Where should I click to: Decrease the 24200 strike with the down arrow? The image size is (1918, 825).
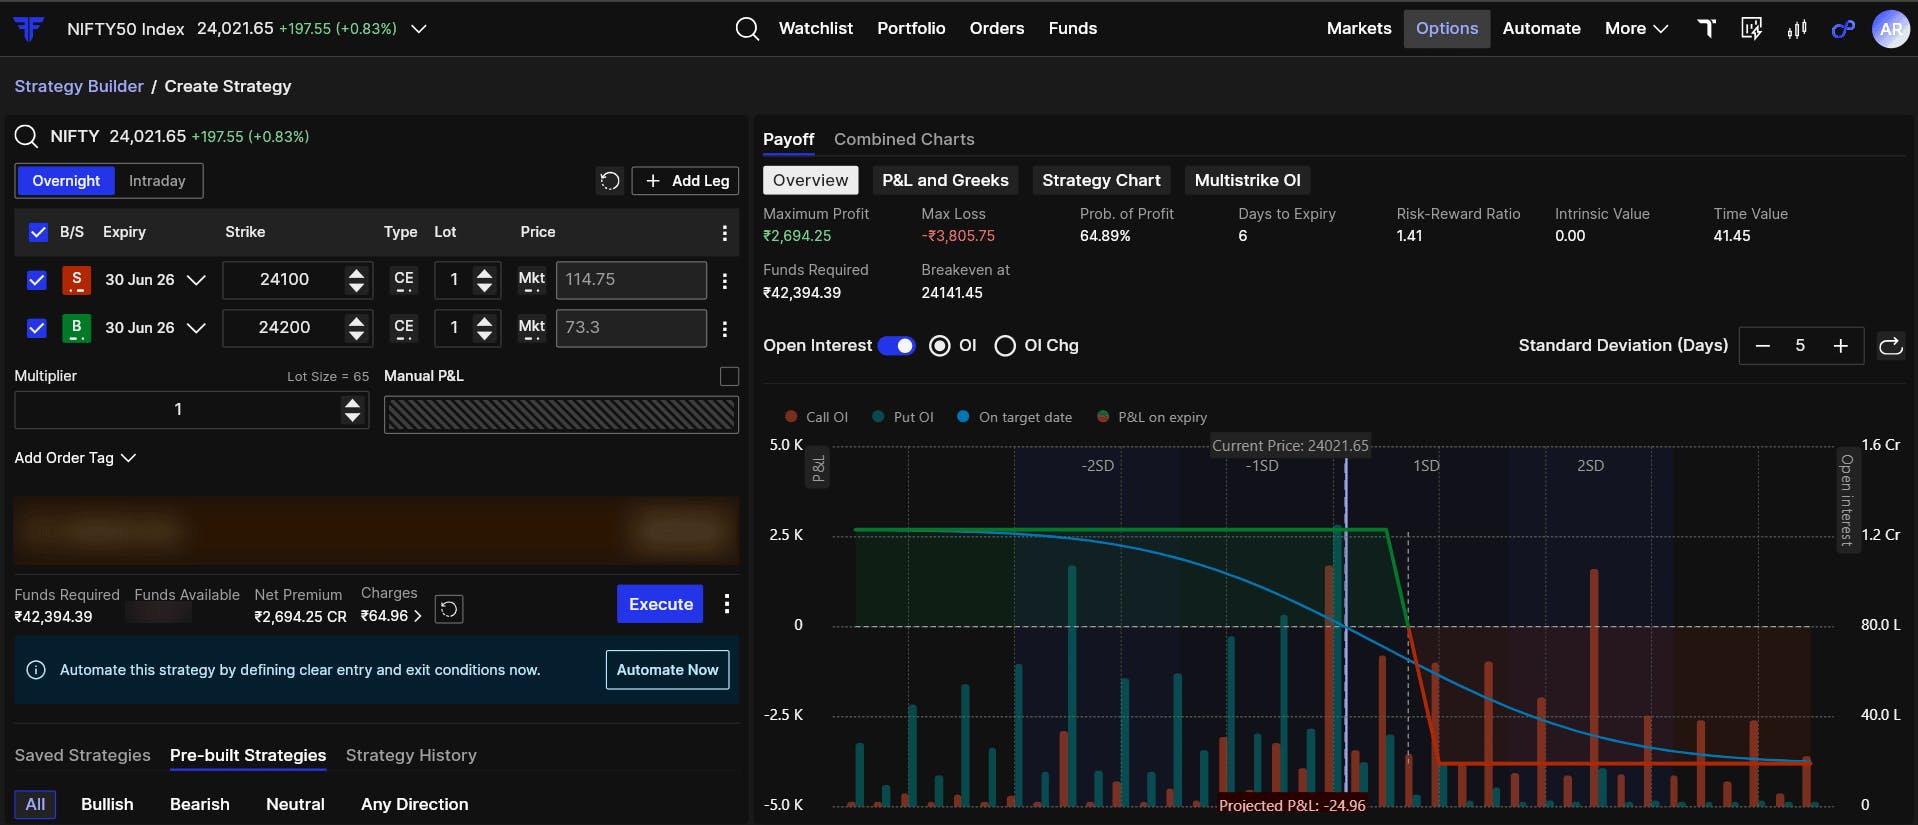click(356, 335)
